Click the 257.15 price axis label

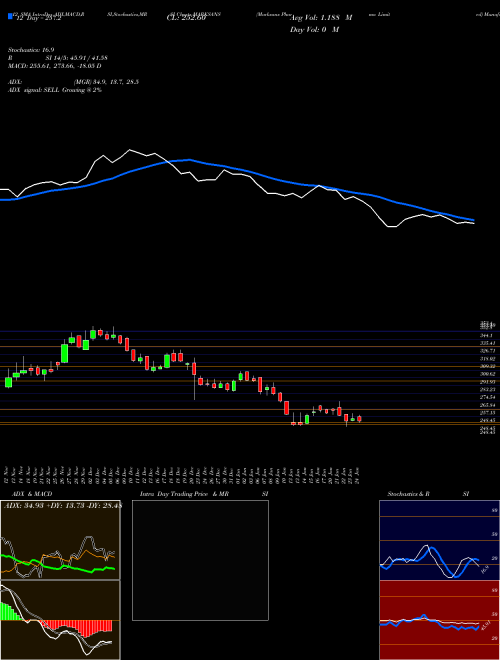[x=487, y=413]
